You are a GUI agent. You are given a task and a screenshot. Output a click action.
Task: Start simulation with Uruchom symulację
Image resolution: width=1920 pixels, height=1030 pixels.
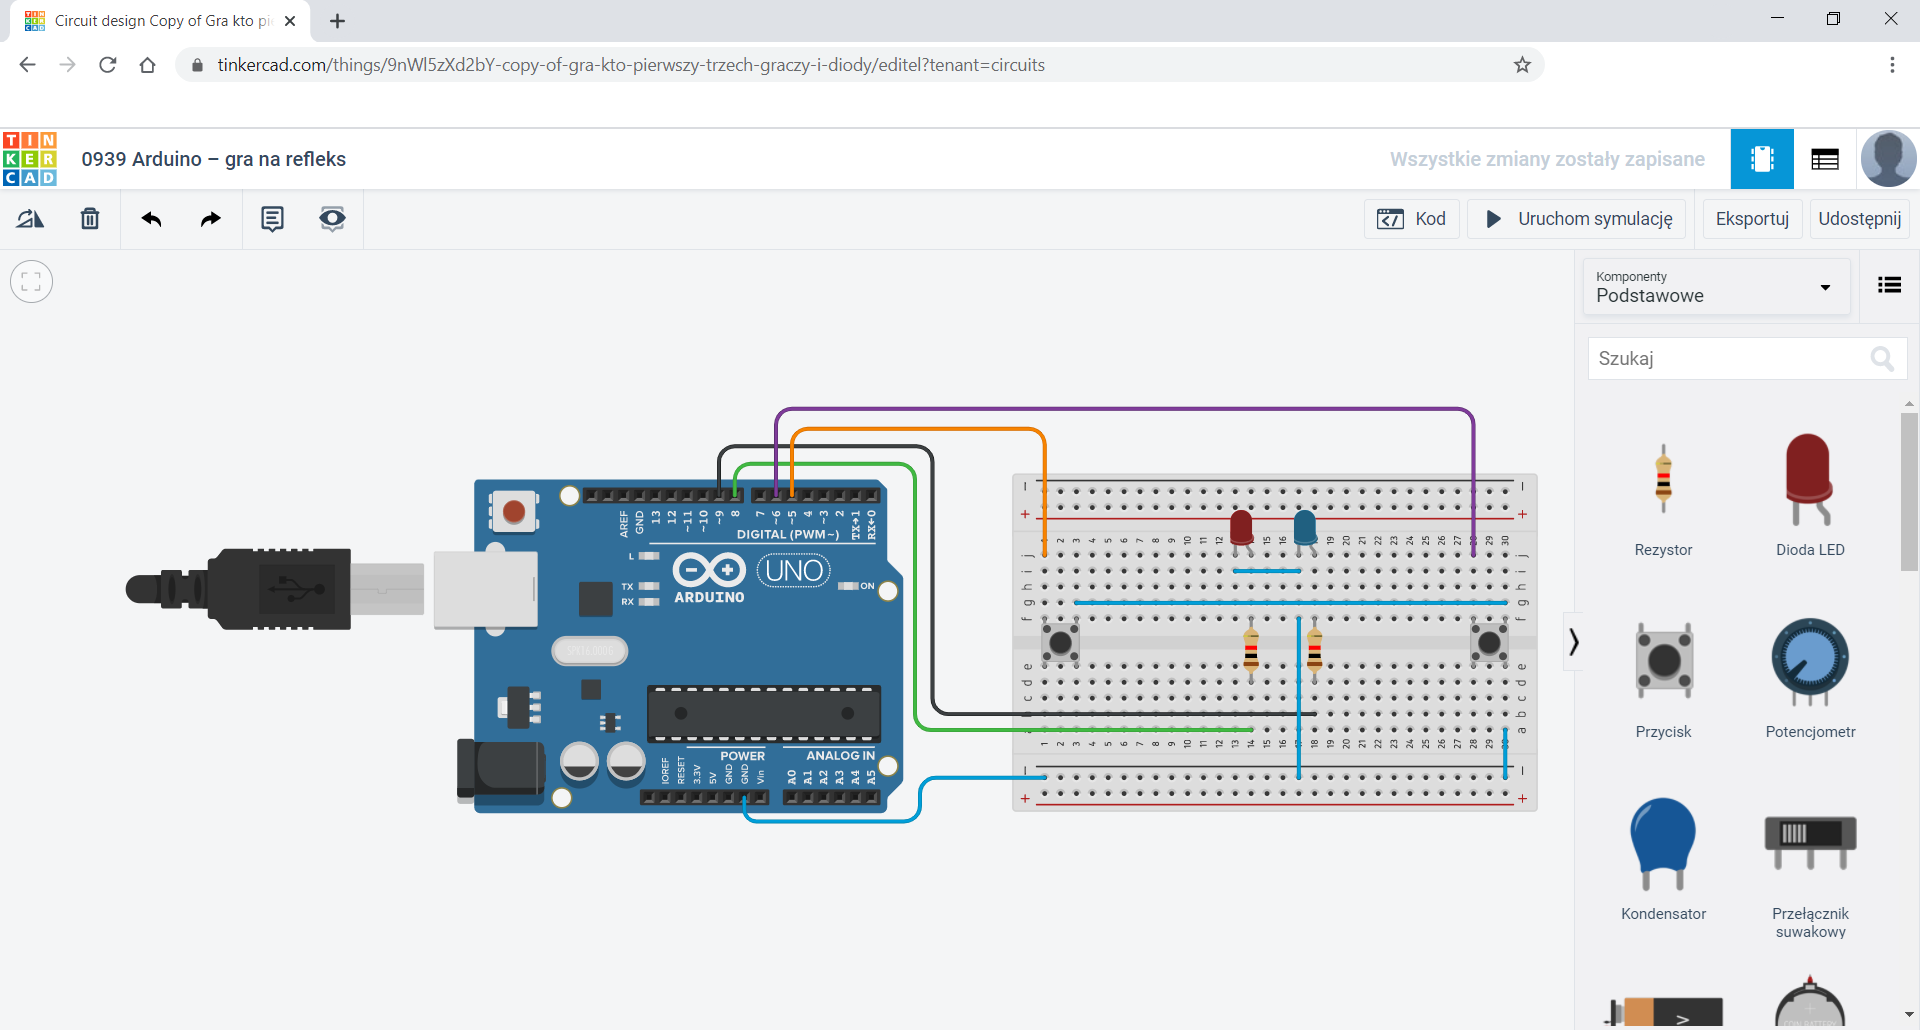pyautogui.click(x=1577, y=219)
